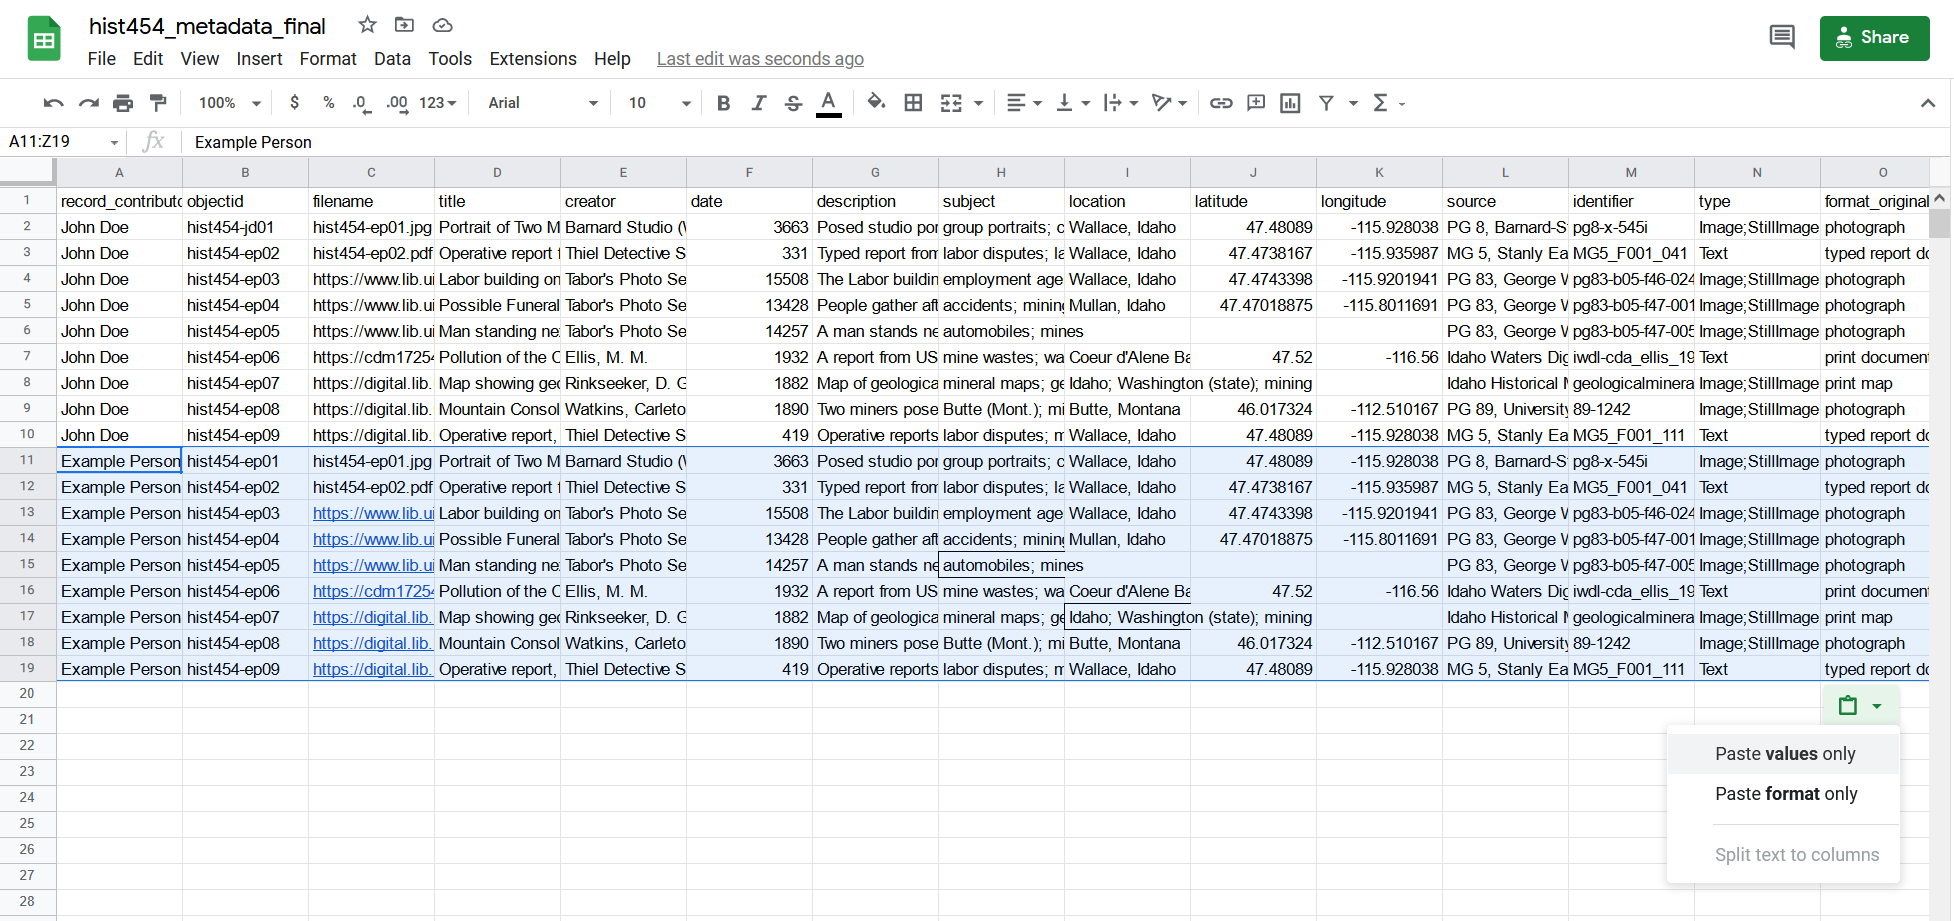1954x921 pixels.
Task: Open 'Last edit was seconds ago' link
Action: [760, 59]
